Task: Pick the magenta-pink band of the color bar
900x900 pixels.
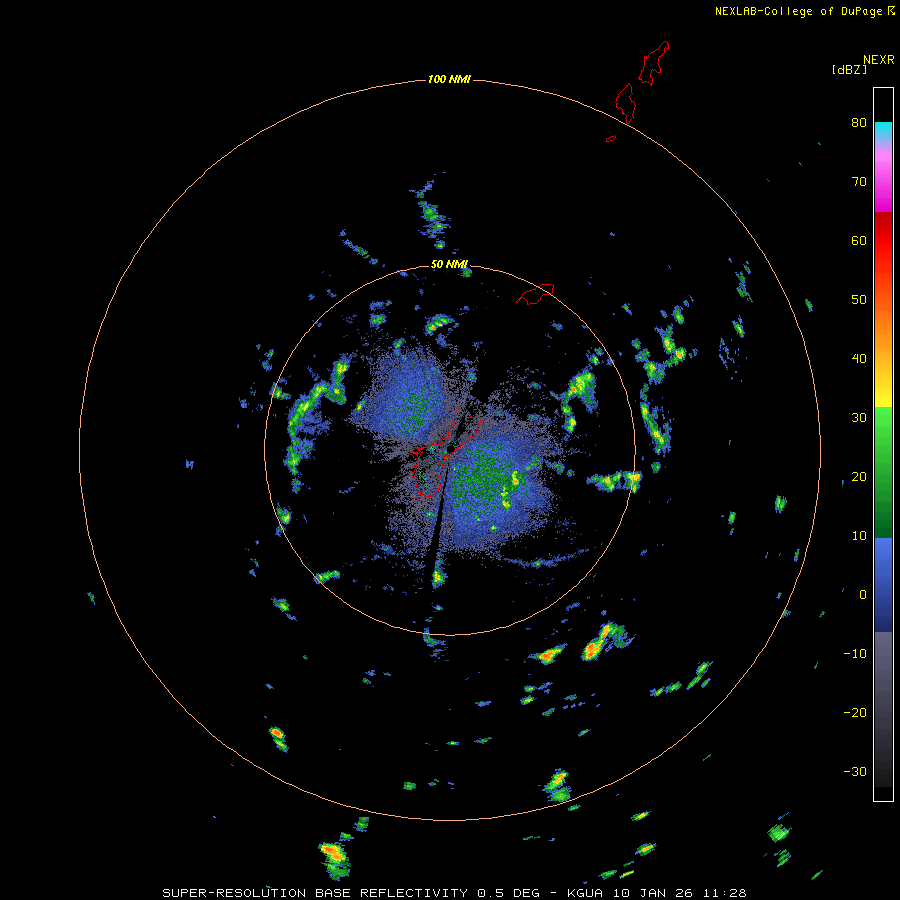Action: tap(883, 184)
